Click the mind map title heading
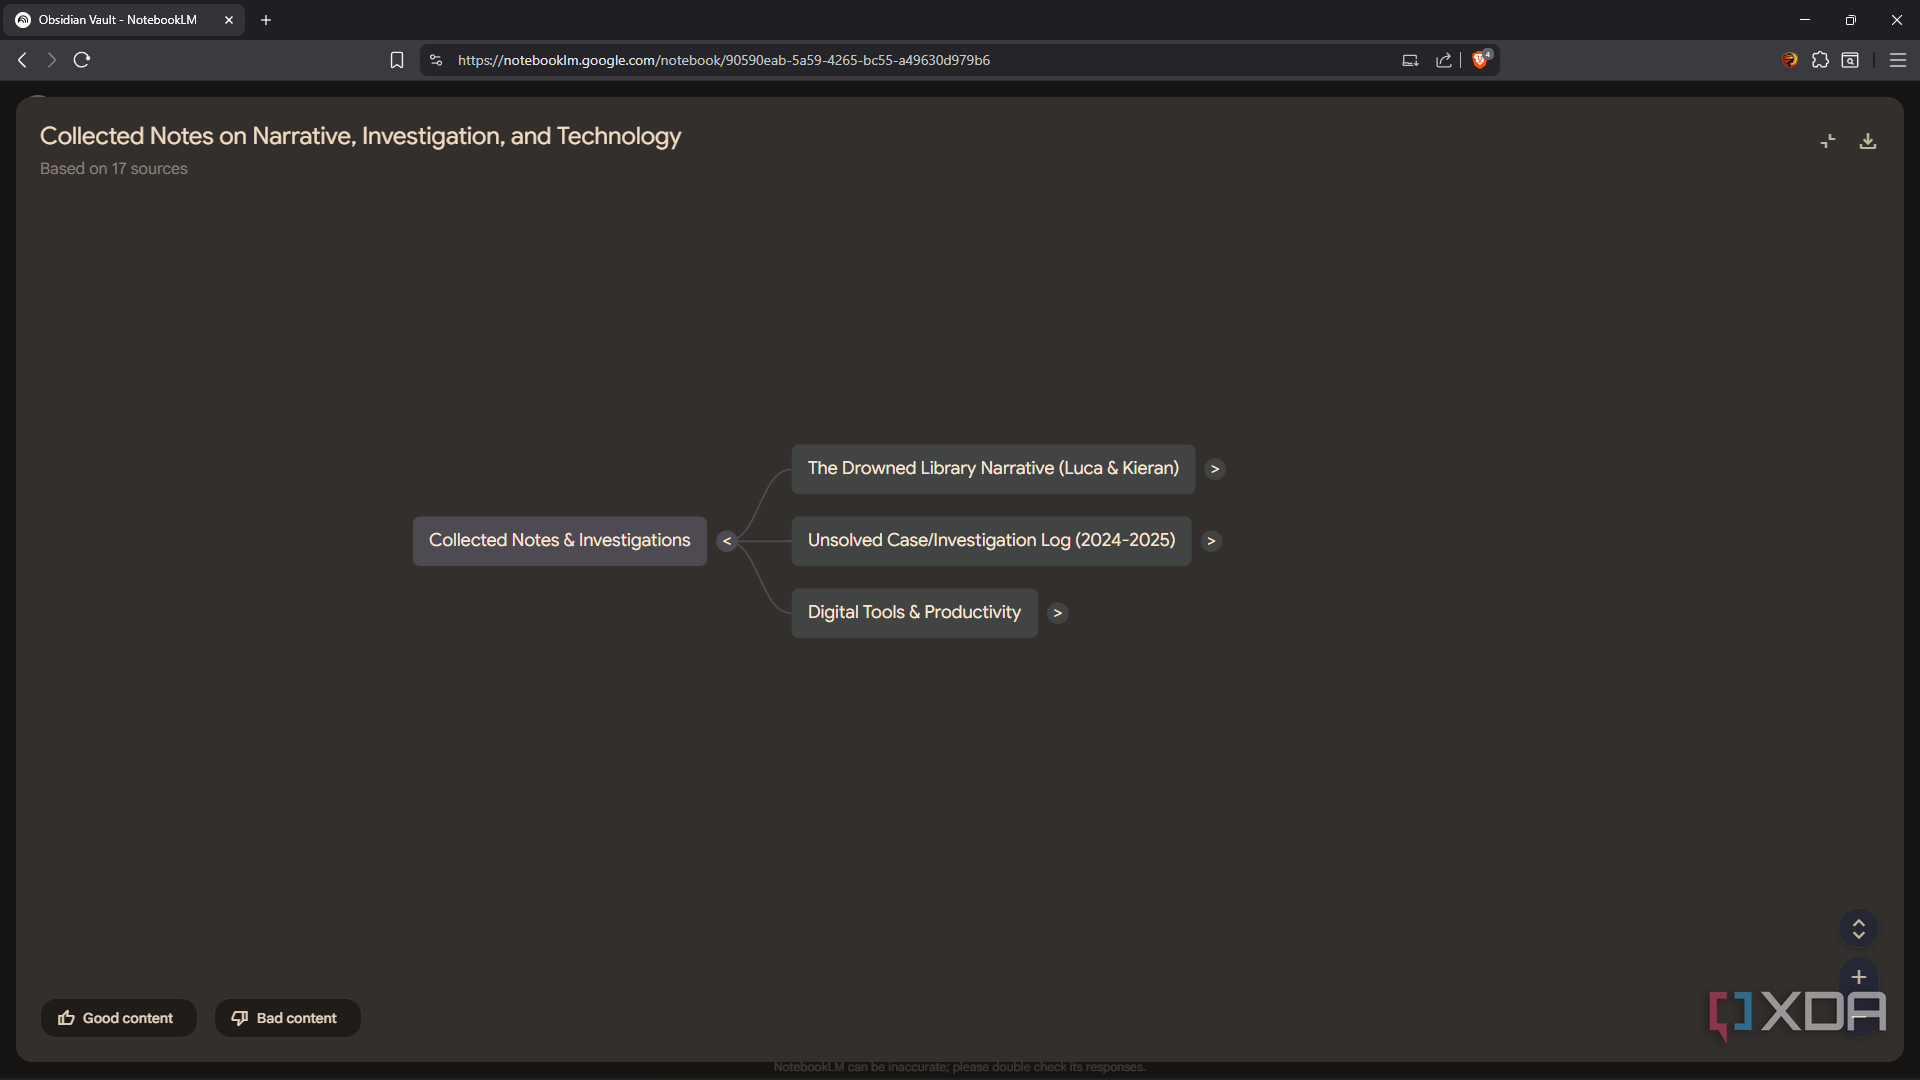The image size is (1920, 1080). point(360,136)
